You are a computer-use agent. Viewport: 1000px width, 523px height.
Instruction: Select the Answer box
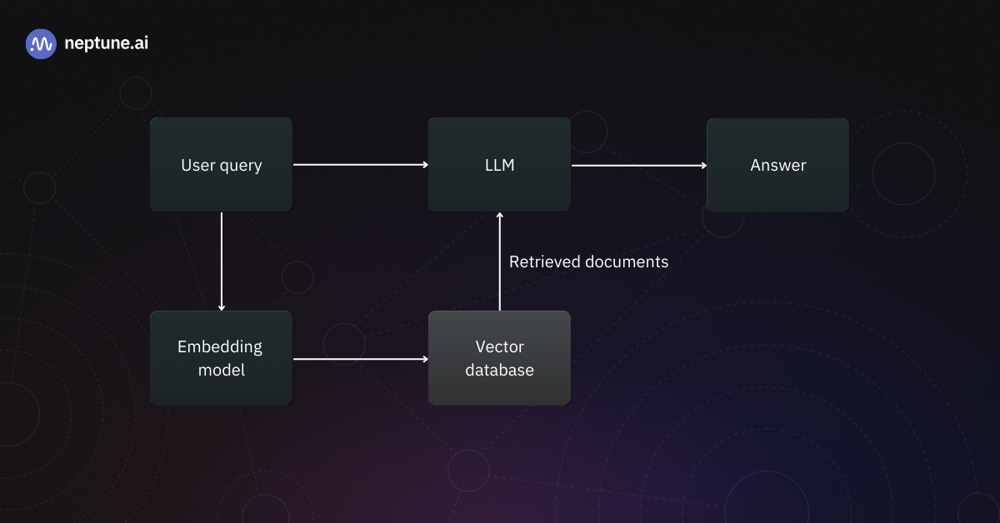(777, 165)
